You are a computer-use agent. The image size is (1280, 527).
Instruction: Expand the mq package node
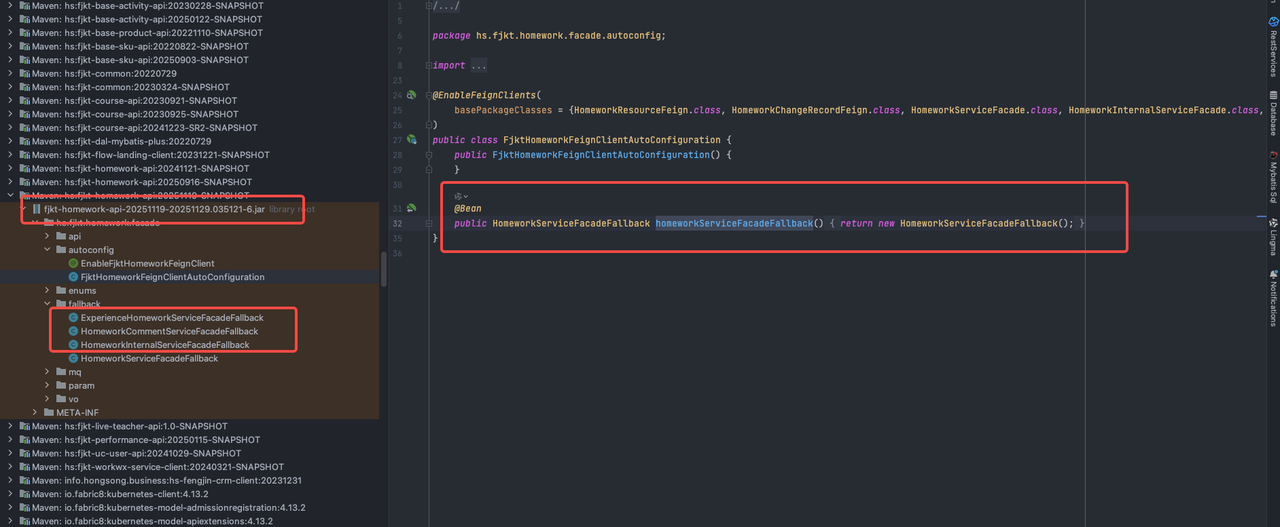pos(48,372)
